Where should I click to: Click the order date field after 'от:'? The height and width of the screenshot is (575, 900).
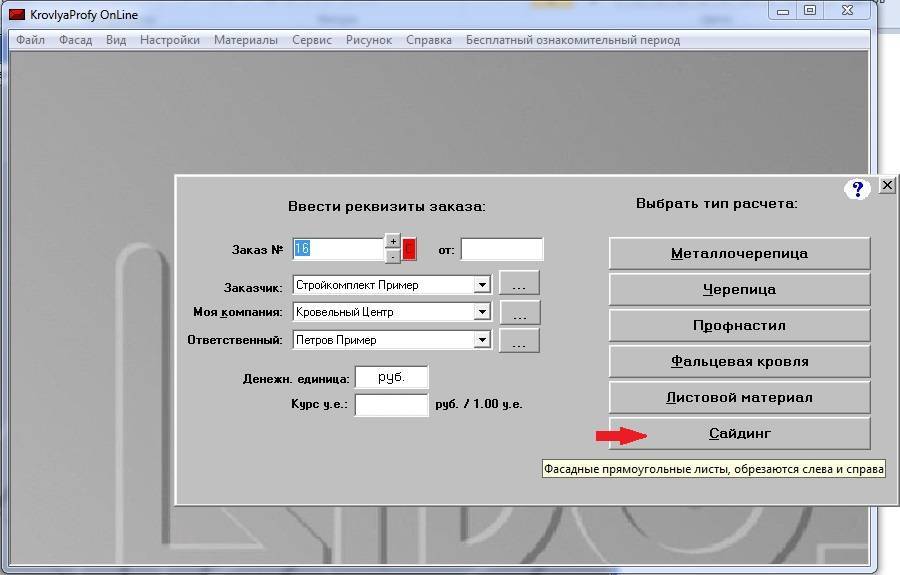coord(502,249)
